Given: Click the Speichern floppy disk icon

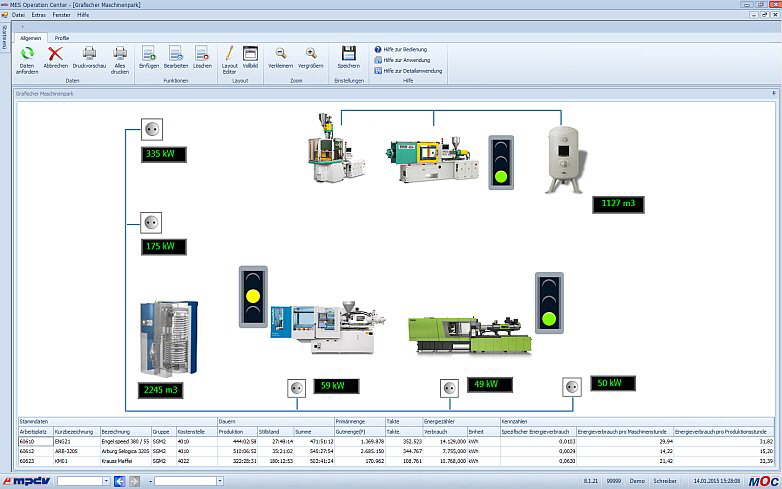Looking at the screenshot, I should pyautogui.click(x=349, y=53).
